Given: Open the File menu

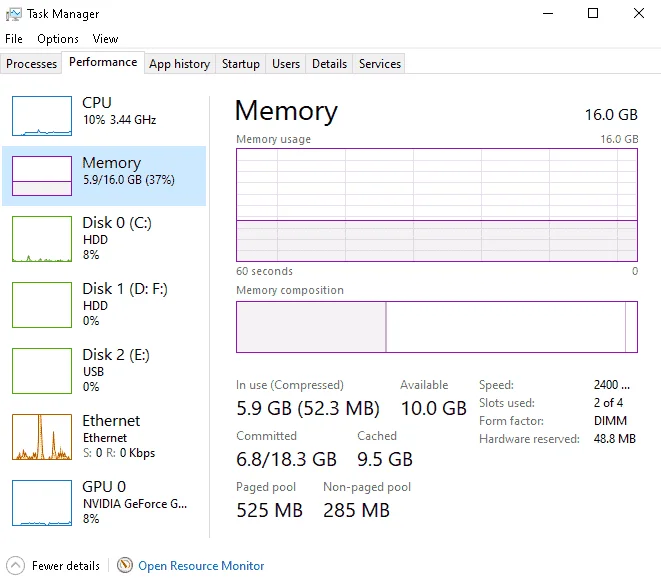Looking at the screenshot, I should click(14, 39).
